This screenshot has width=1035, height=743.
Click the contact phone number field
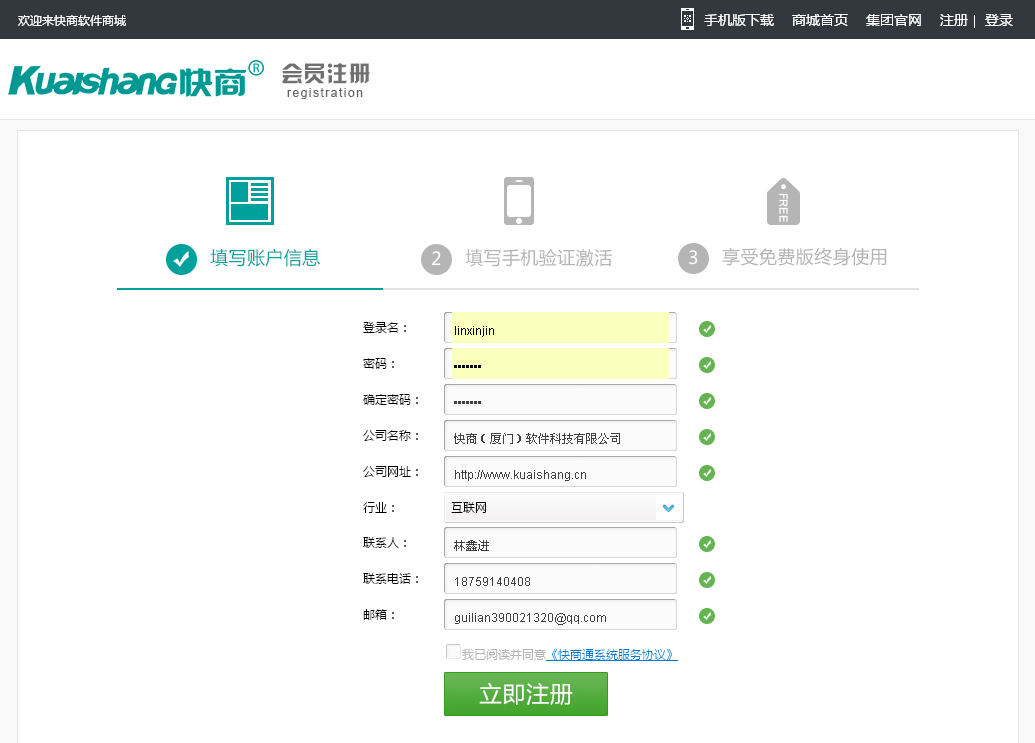click(x=560, y=580)
